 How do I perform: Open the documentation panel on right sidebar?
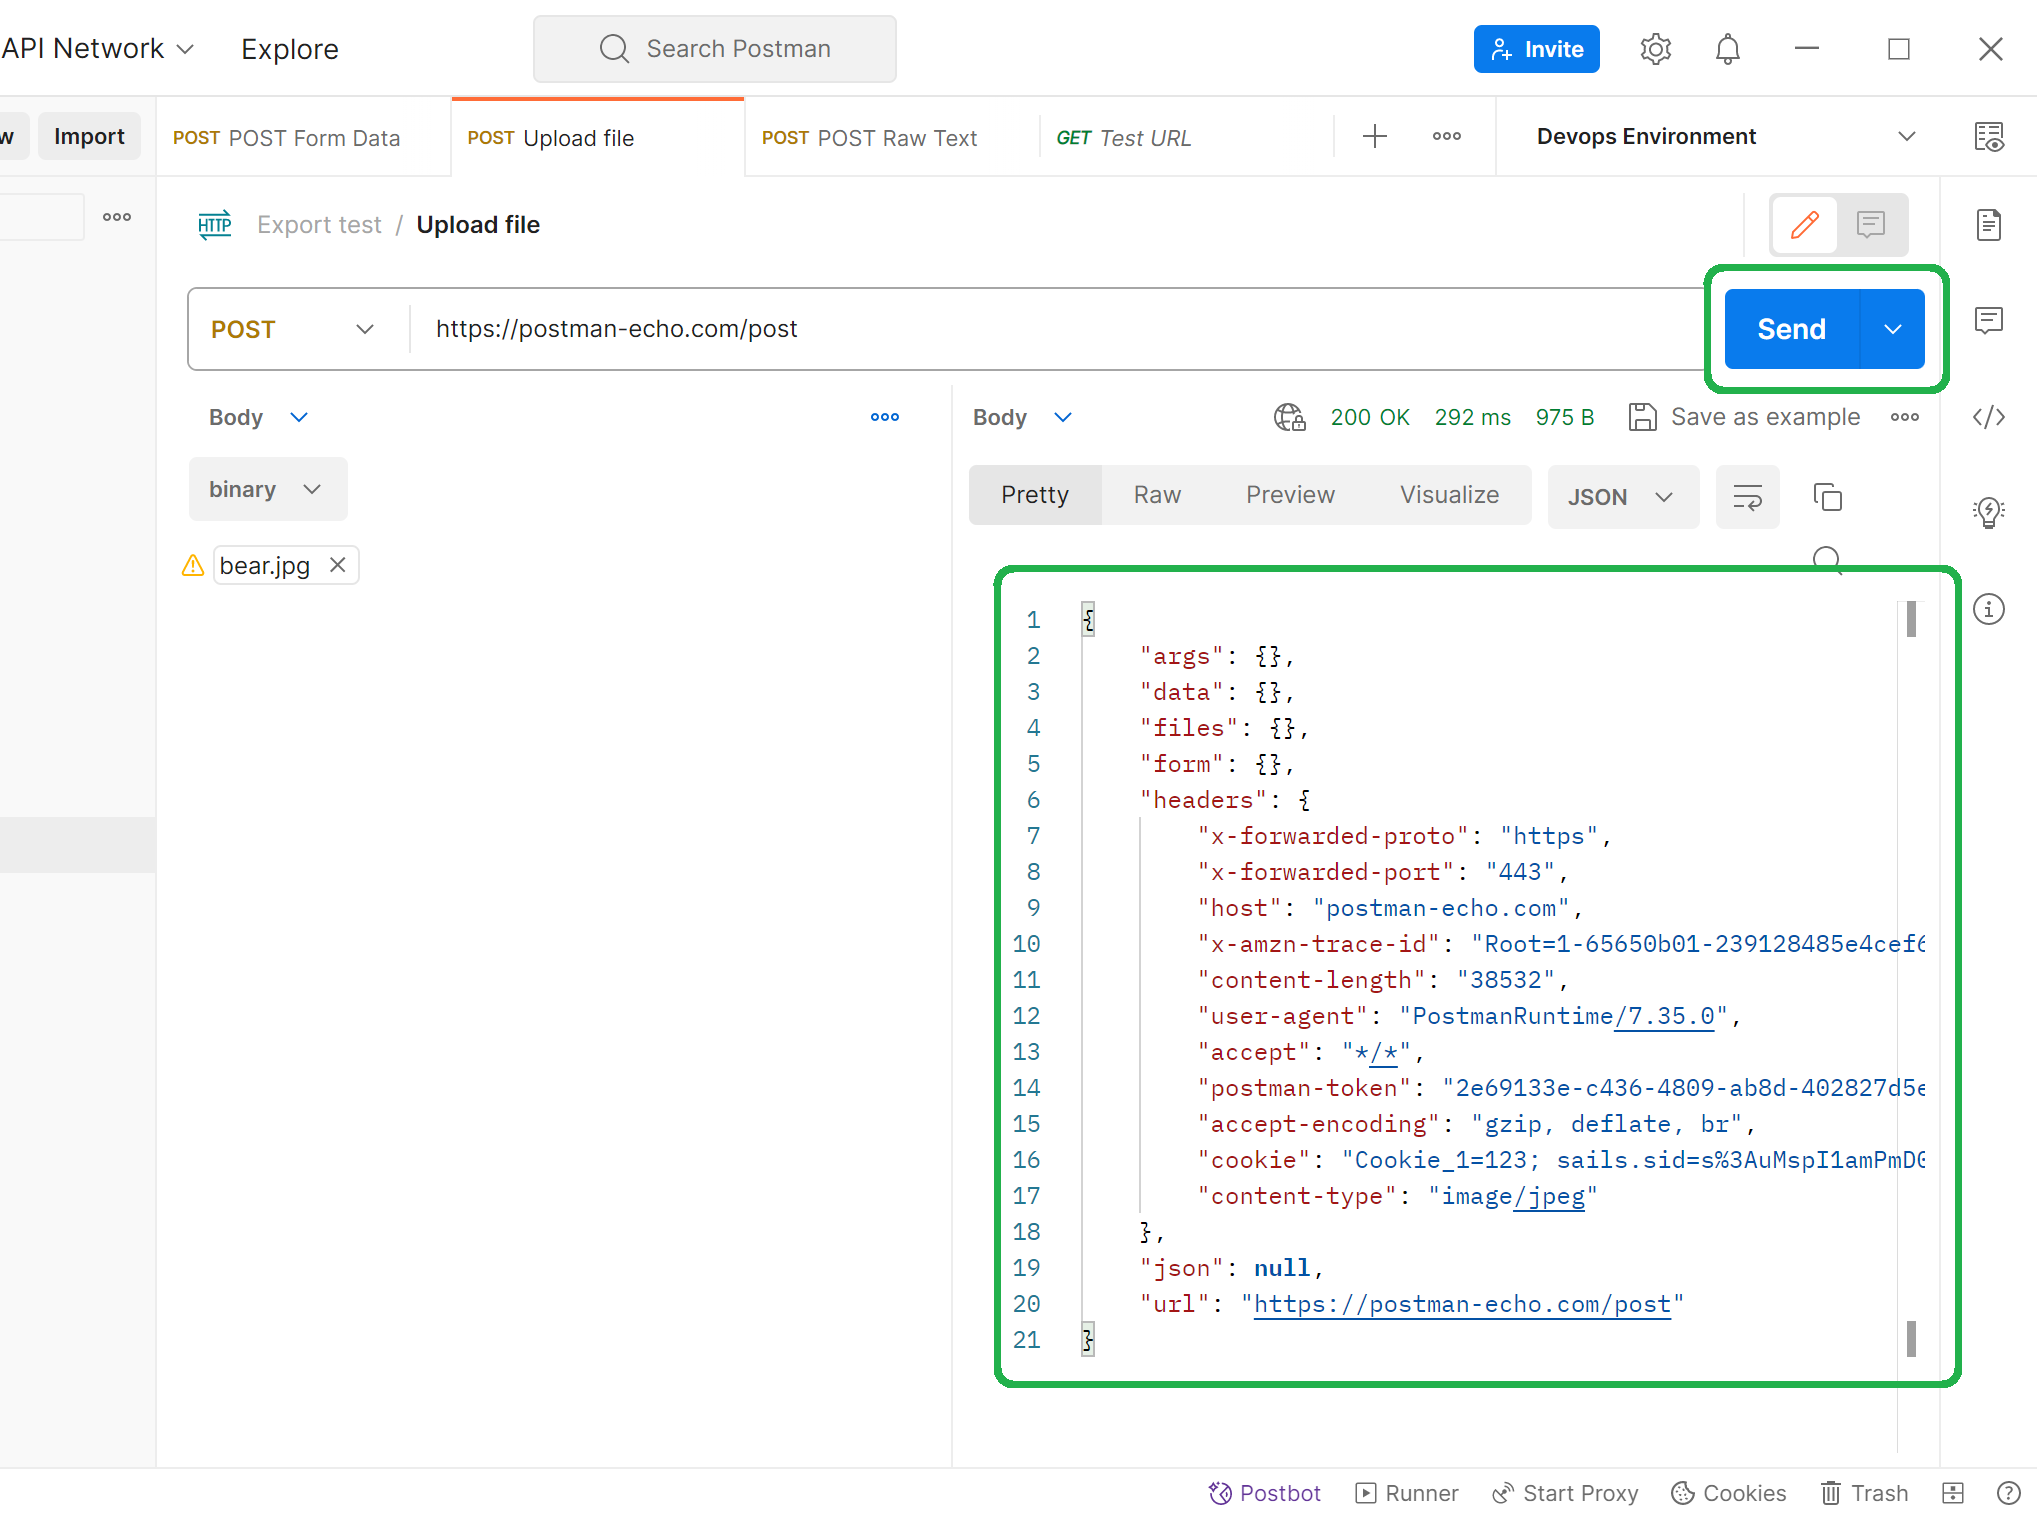tap(1990, 225)
